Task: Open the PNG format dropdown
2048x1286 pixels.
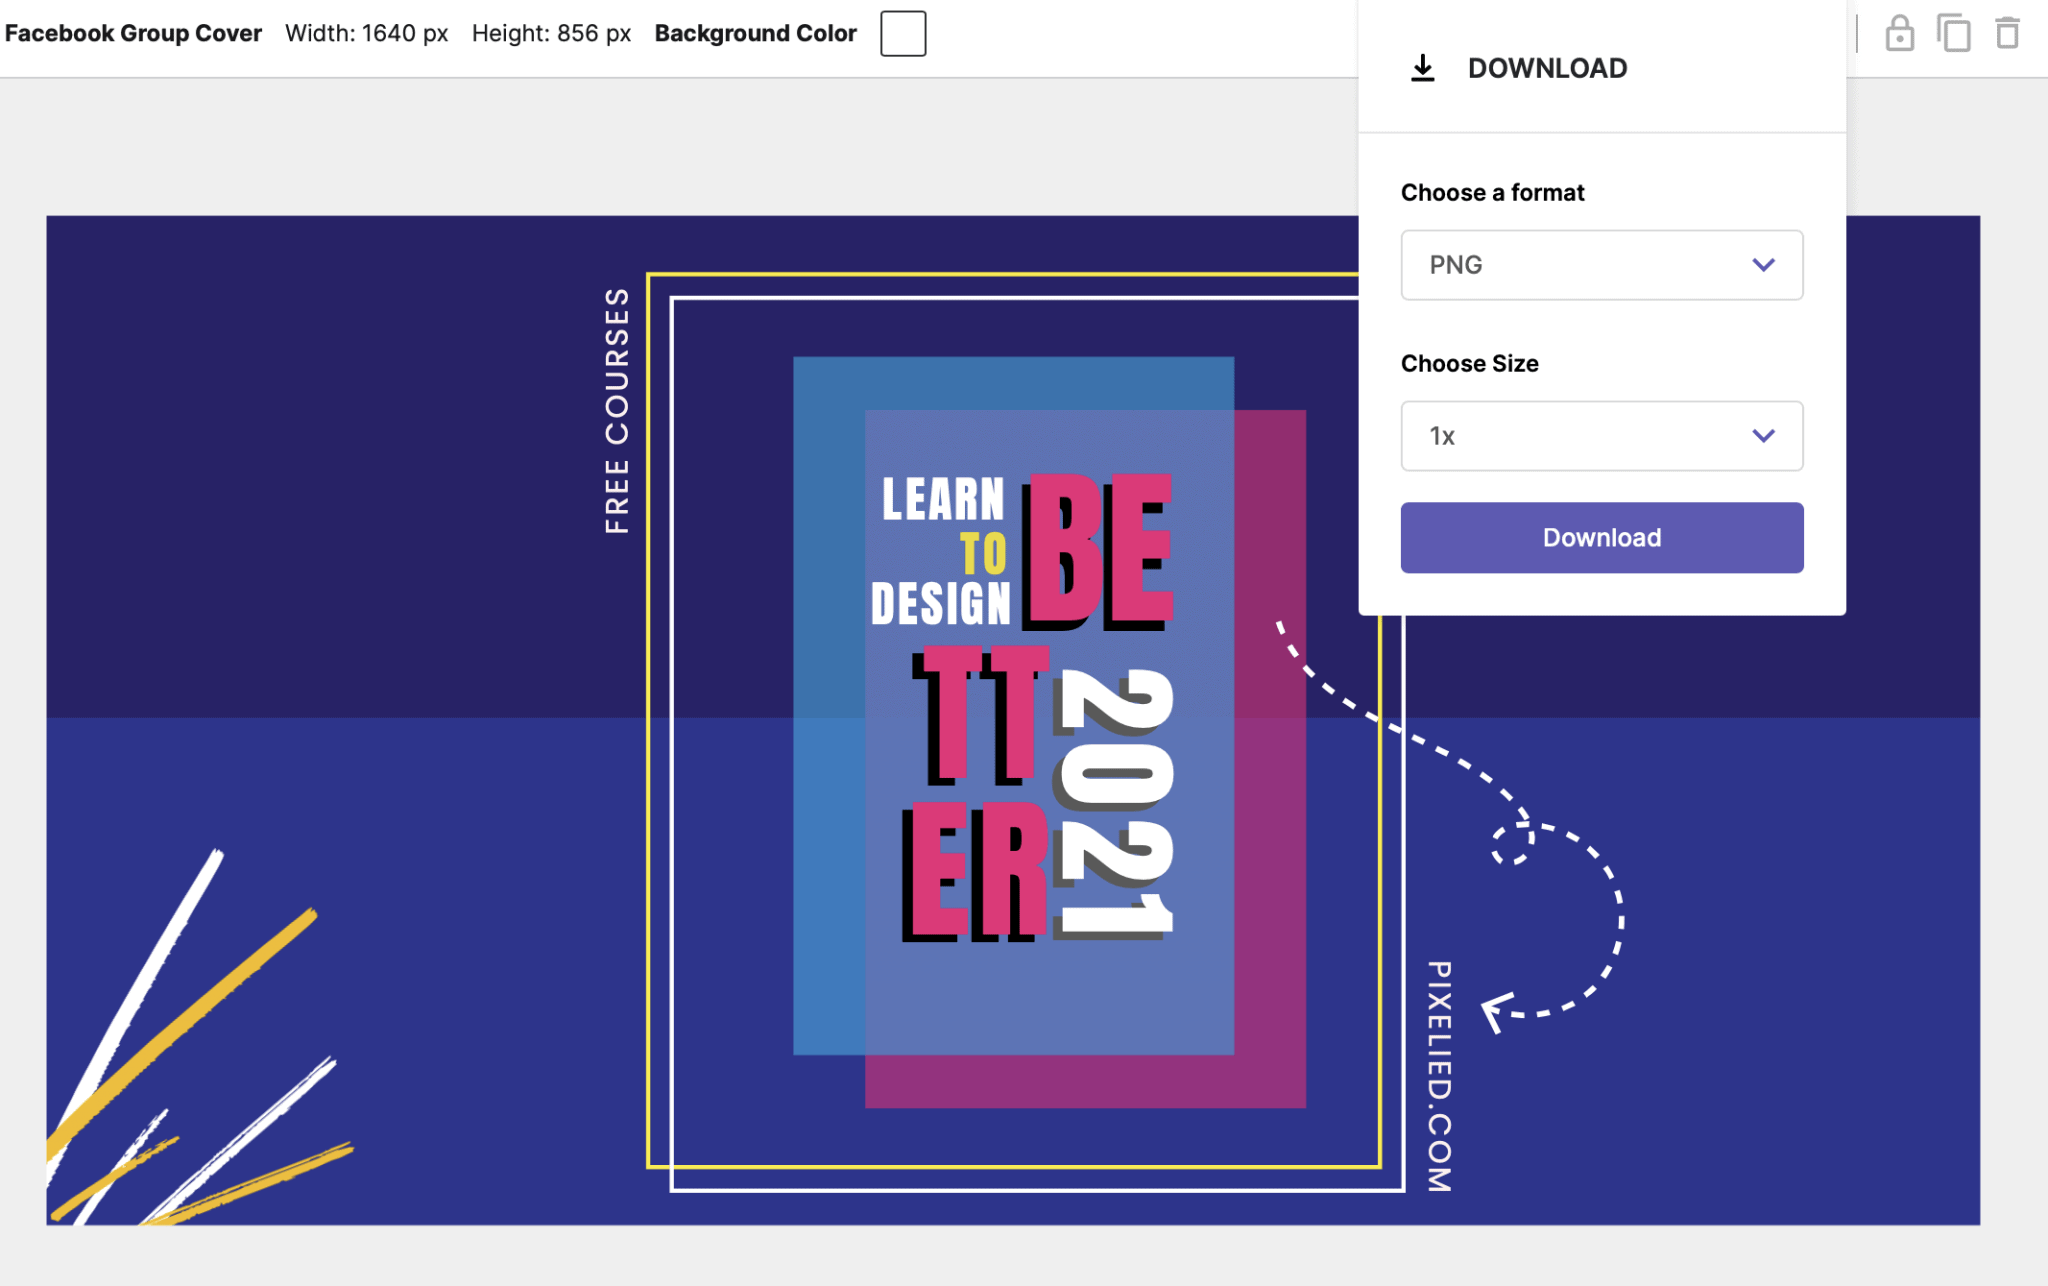Action: pos(1600,265)
